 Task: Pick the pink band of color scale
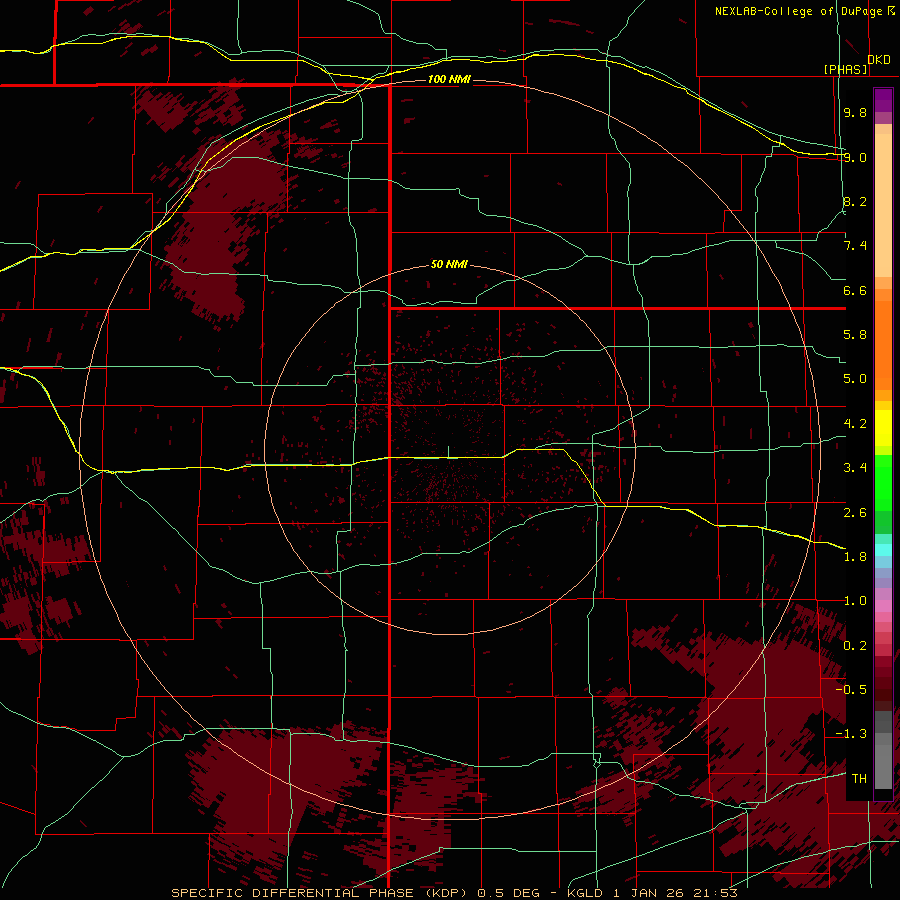883,606
